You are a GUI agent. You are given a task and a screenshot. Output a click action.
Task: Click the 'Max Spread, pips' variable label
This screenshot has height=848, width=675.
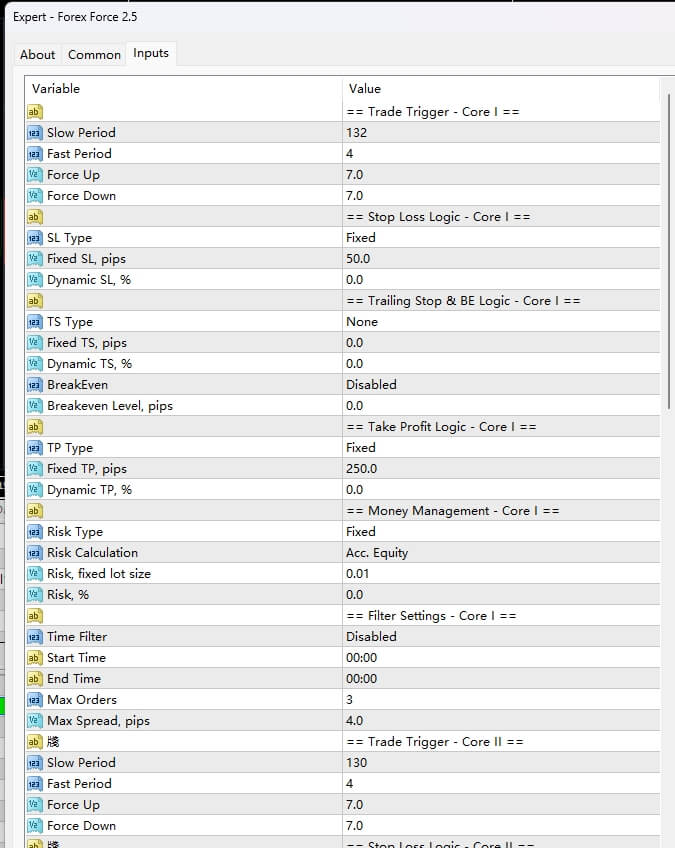click(98, 721)
